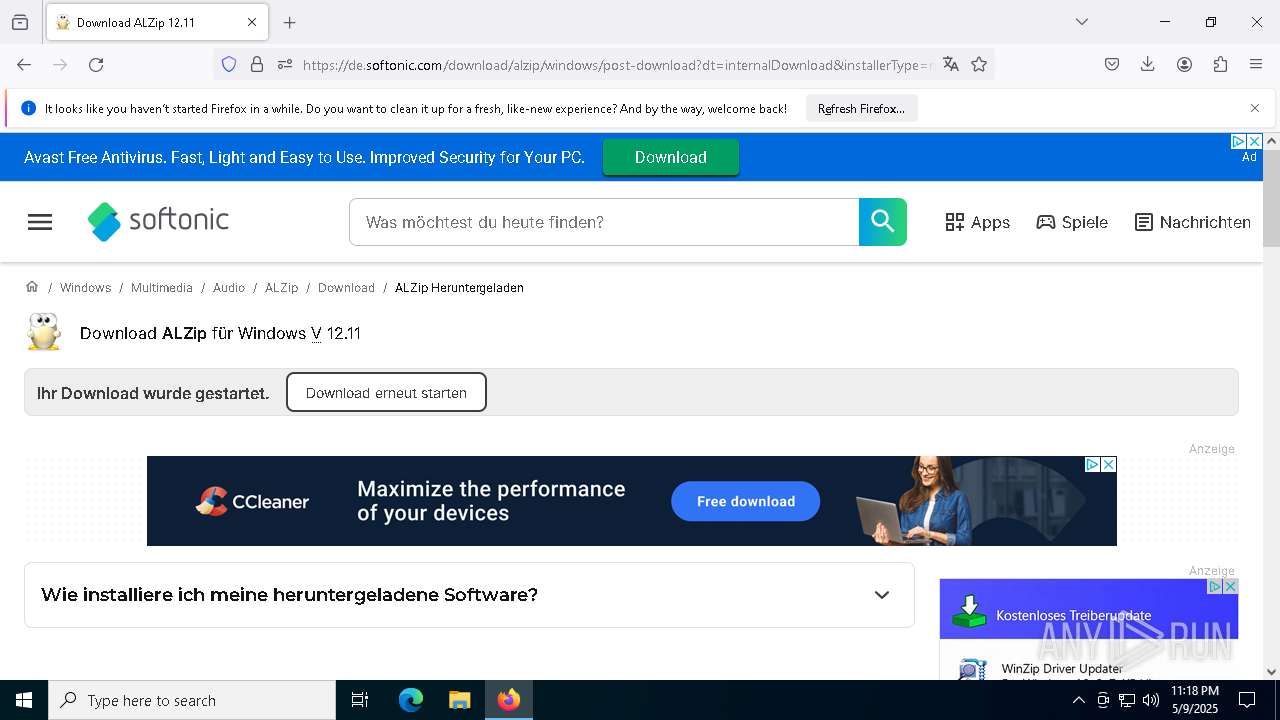The image size is (1280, 720).
Task: Open the Apps section
Action: [978, 222]
